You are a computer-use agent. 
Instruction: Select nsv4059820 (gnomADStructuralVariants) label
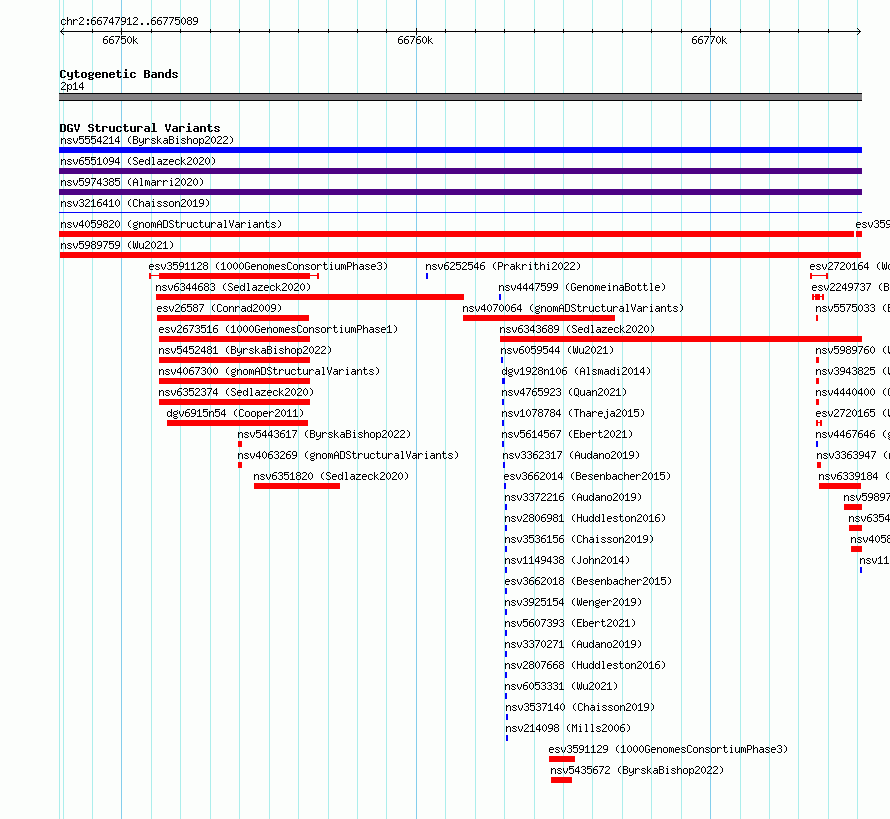point(171,224)
